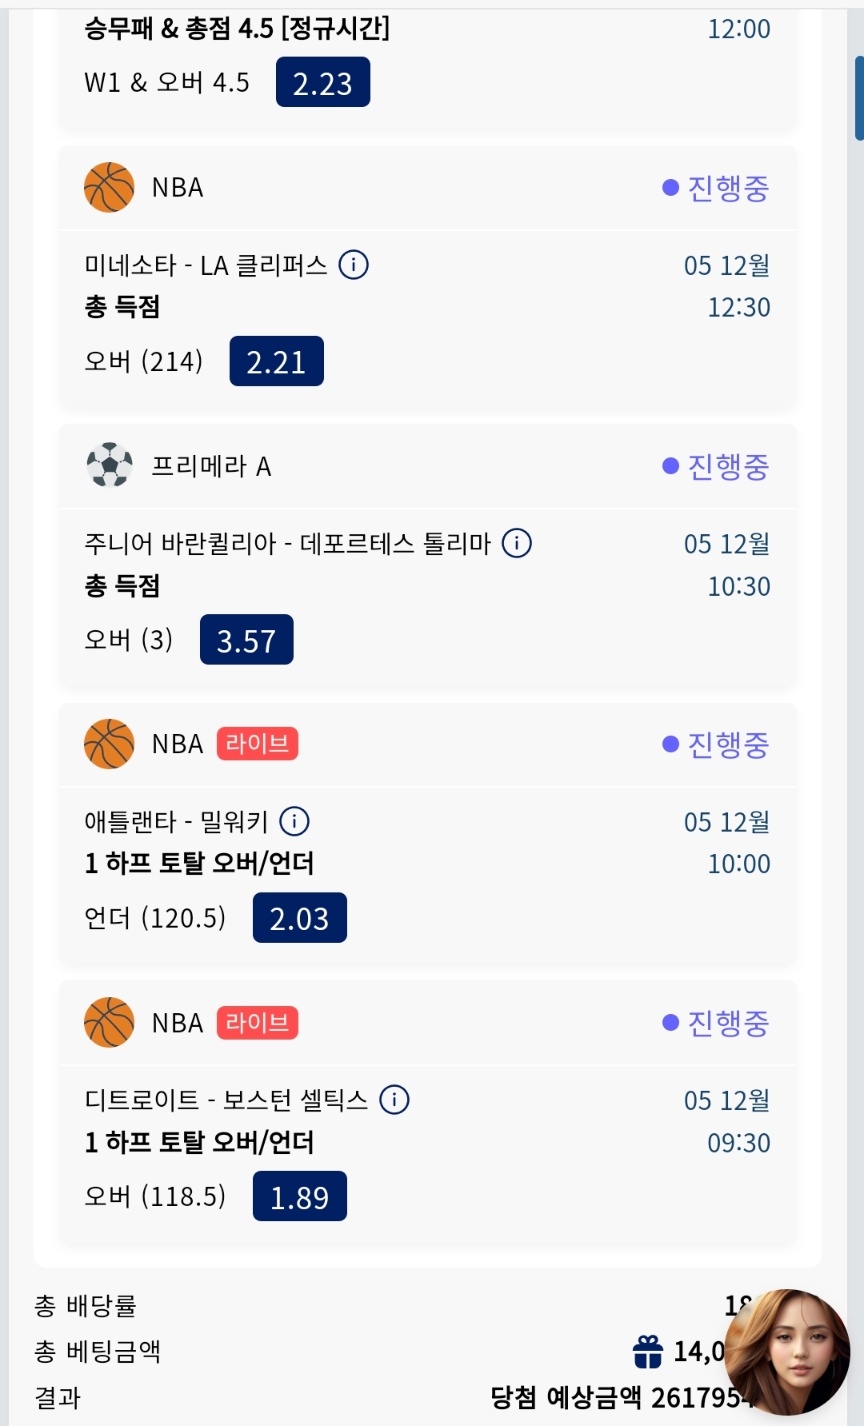Open info icon for 주니어 바란퀼리아 match
The height and width of the screenshot is (1426, 864).
(x=516, y=543)
